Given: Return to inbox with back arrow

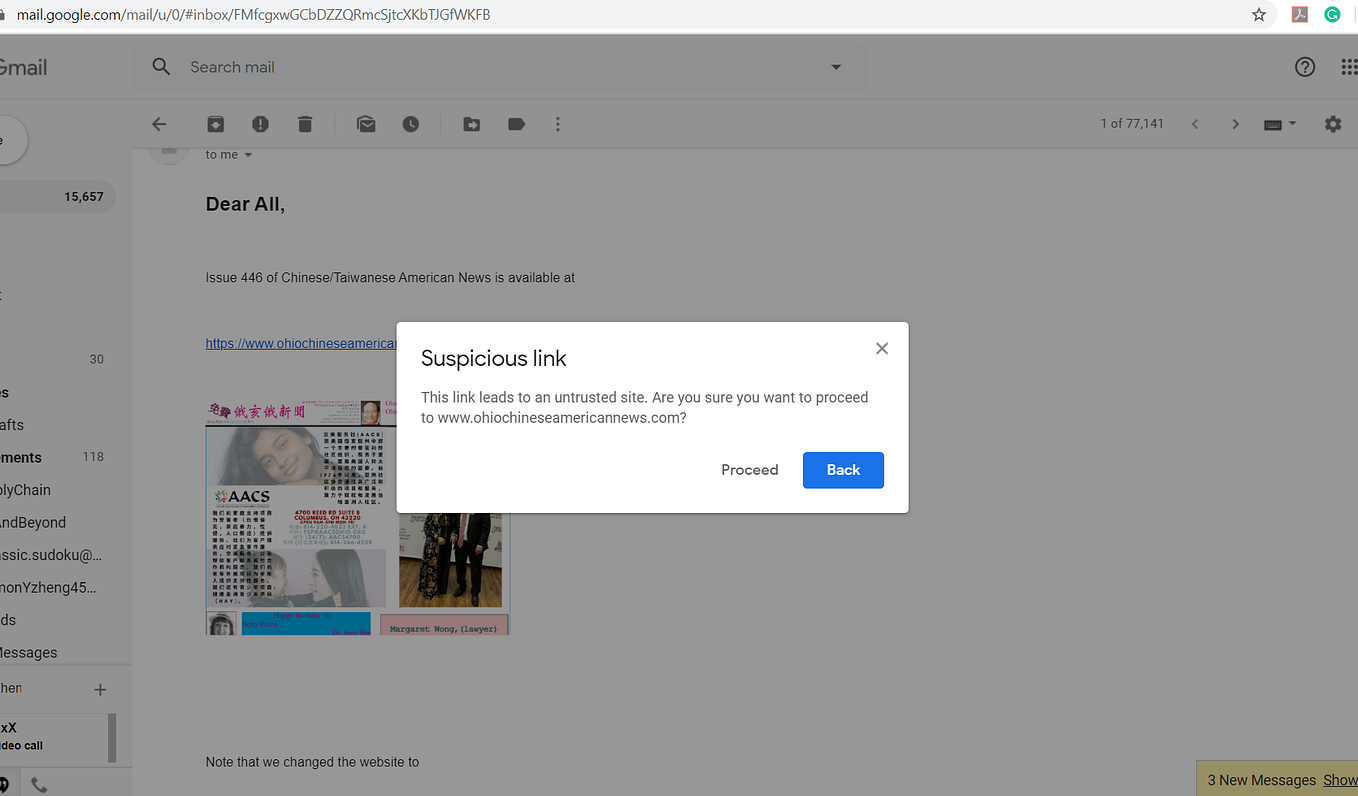Looking at the screenshot, I should (x=159, y=124).
